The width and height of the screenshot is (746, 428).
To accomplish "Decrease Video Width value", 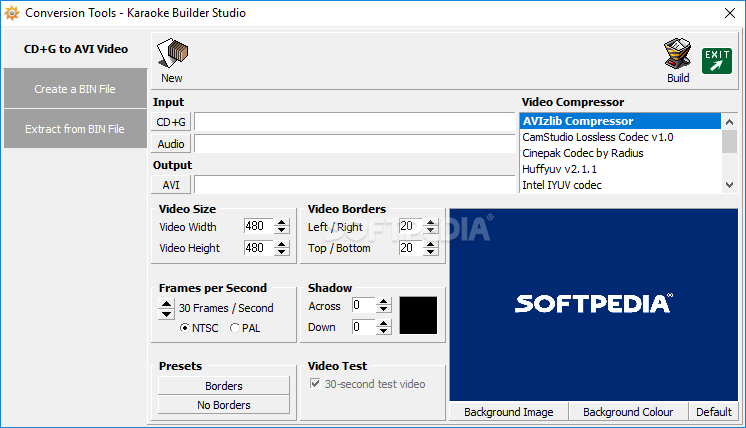I will pyautogui.click(x=282, y=230).
